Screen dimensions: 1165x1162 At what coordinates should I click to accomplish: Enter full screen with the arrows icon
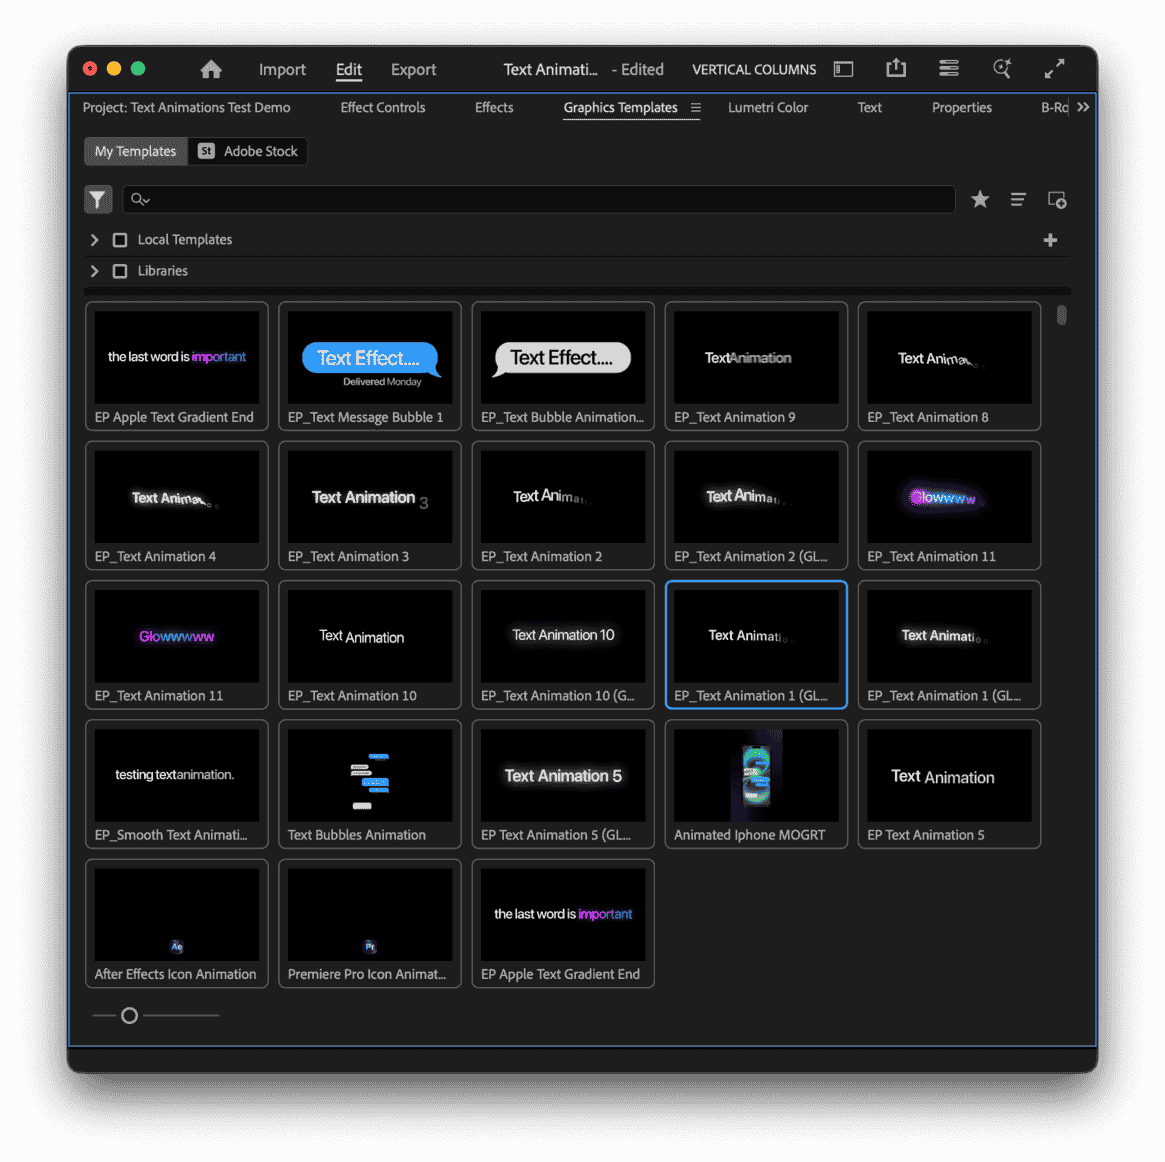coord(1054,69)
